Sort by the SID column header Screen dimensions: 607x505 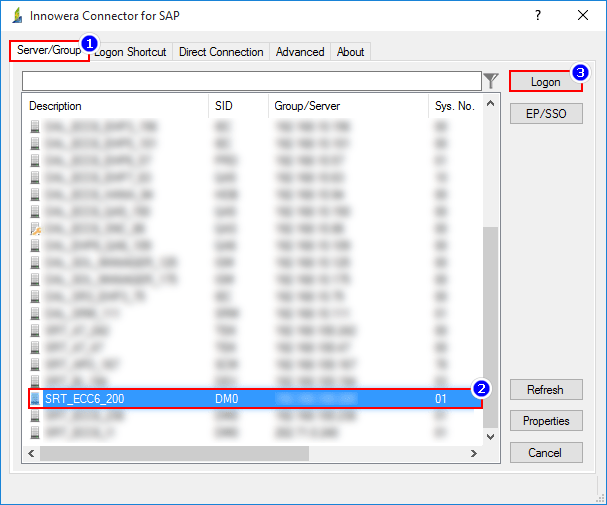click(x=238, y=106)
